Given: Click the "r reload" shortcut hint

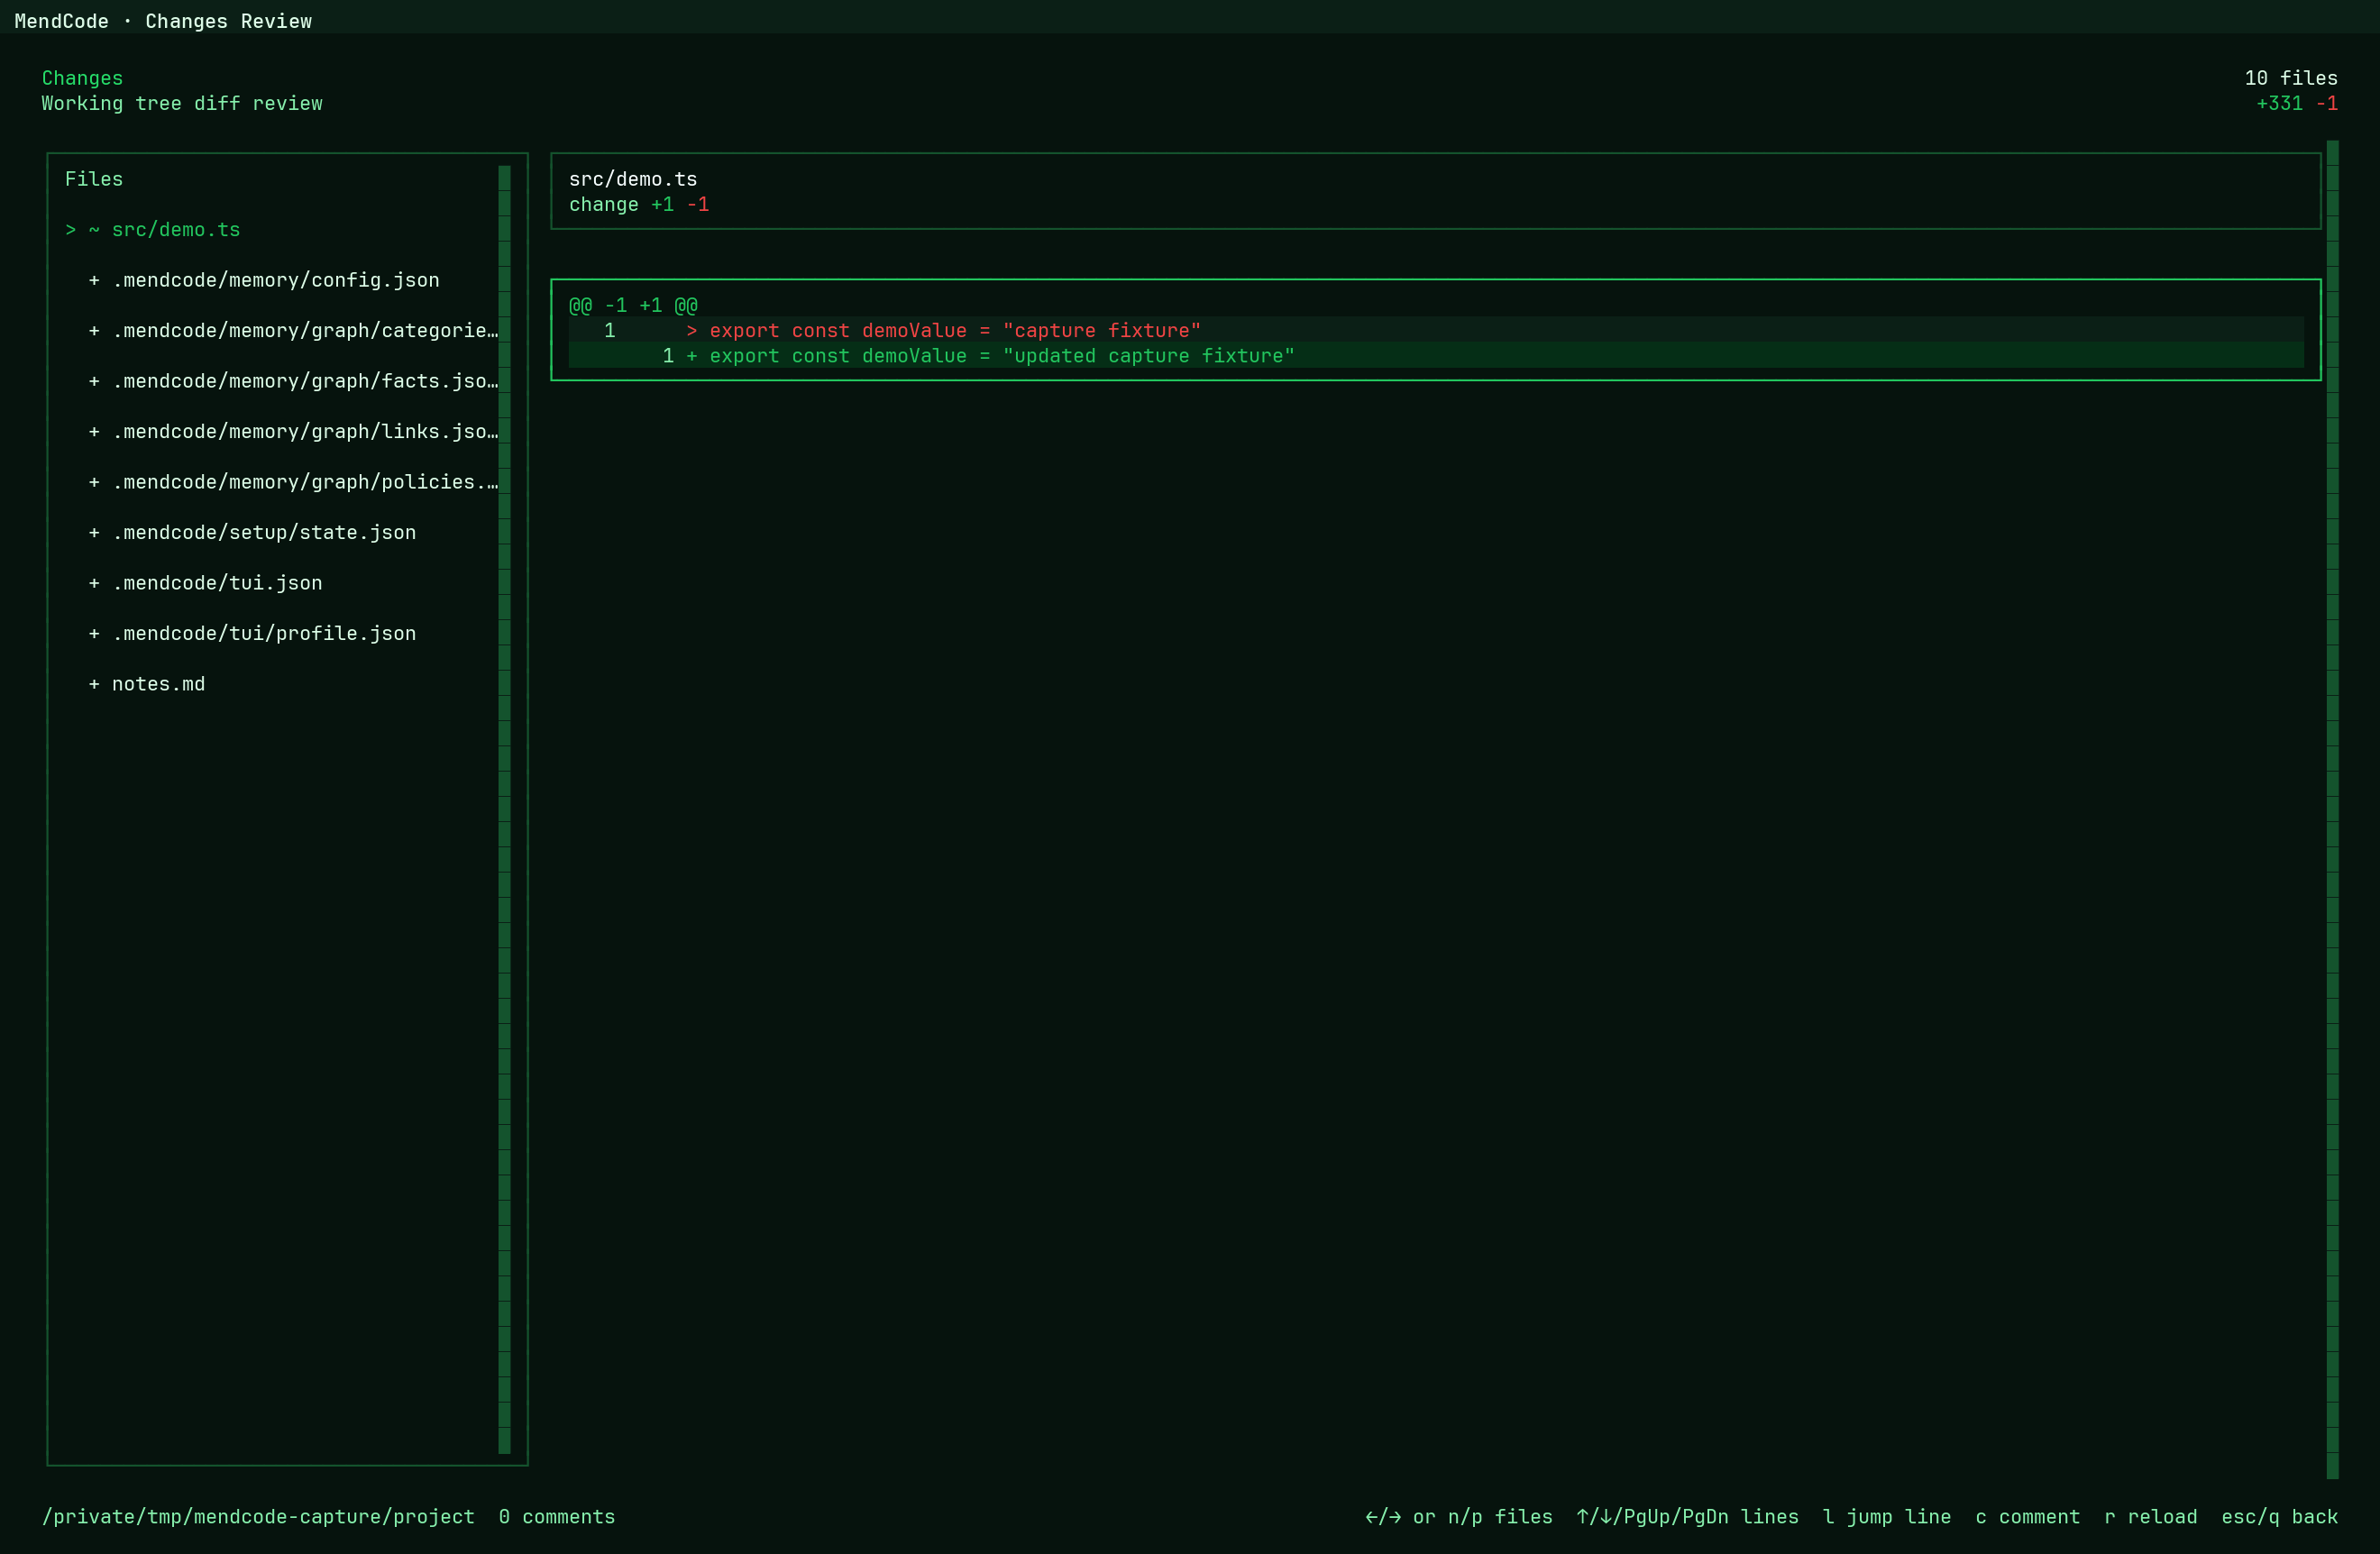Looking at the screenshot, I should click(x=2150, y=1517).
